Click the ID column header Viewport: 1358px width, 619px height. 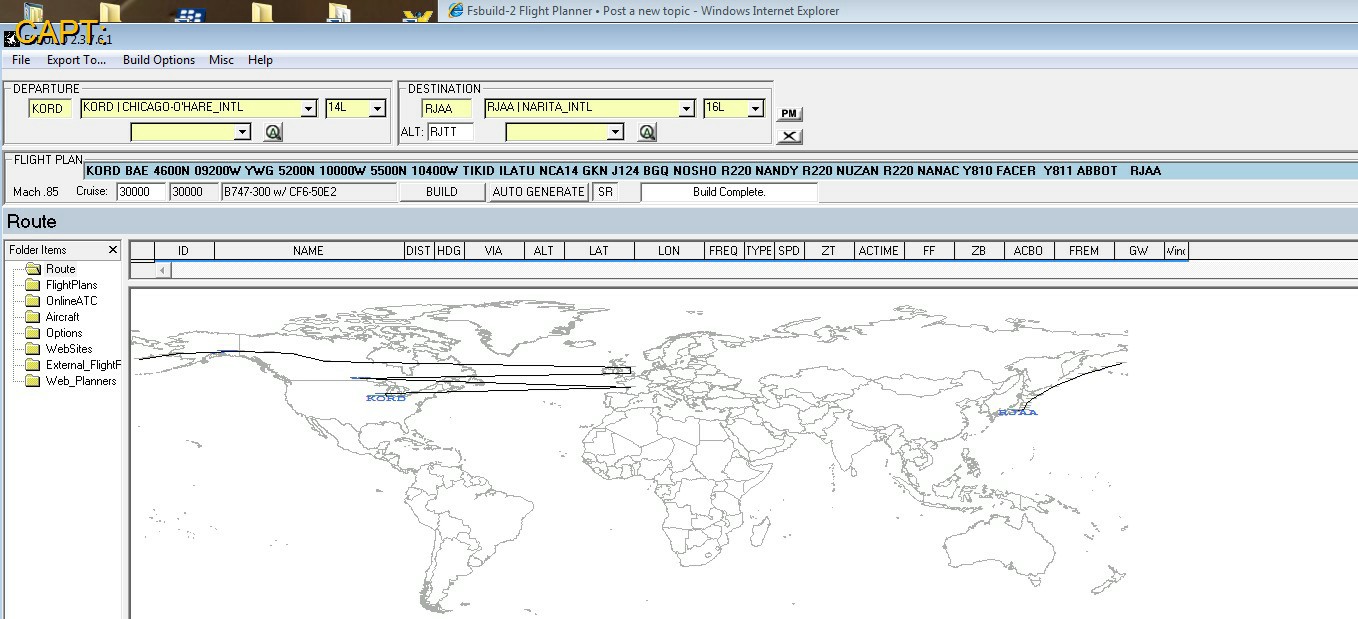[184, 251]
